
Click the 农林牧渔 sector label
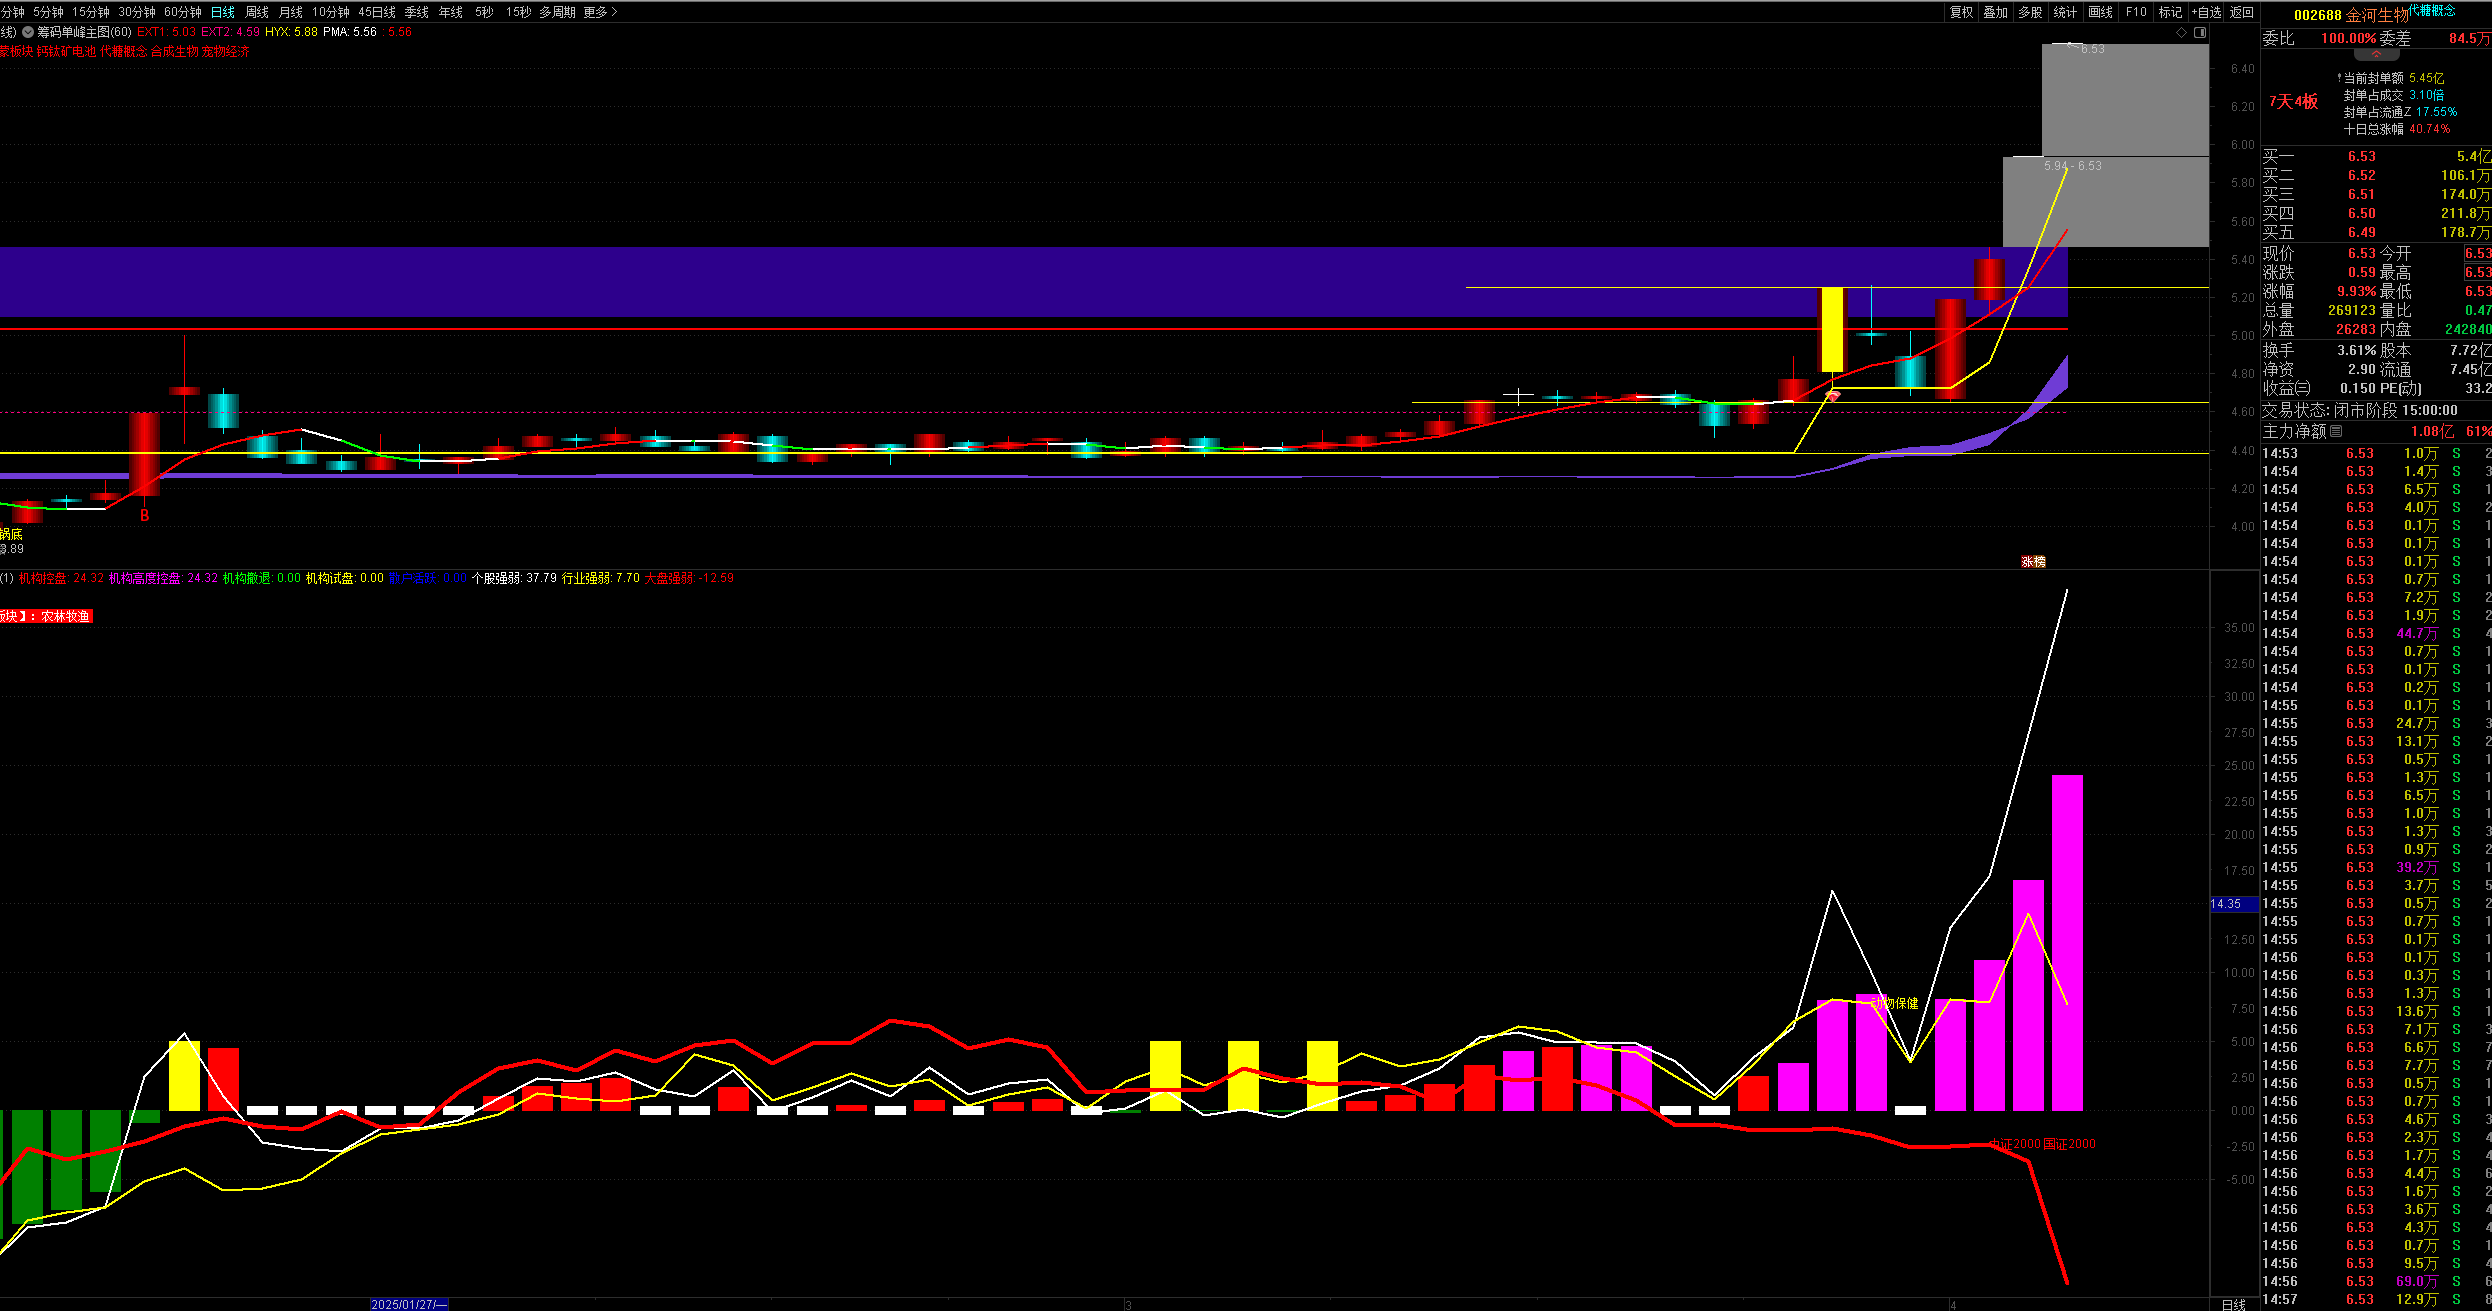(x=65, y=616)
